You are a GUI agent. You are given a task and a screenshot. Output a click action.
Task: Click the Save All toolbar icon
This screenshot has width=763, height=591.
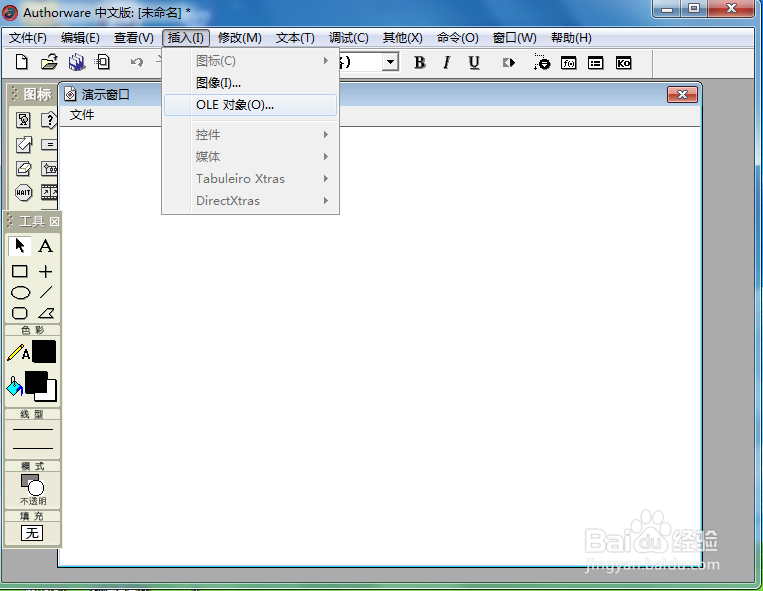(76, 62)
